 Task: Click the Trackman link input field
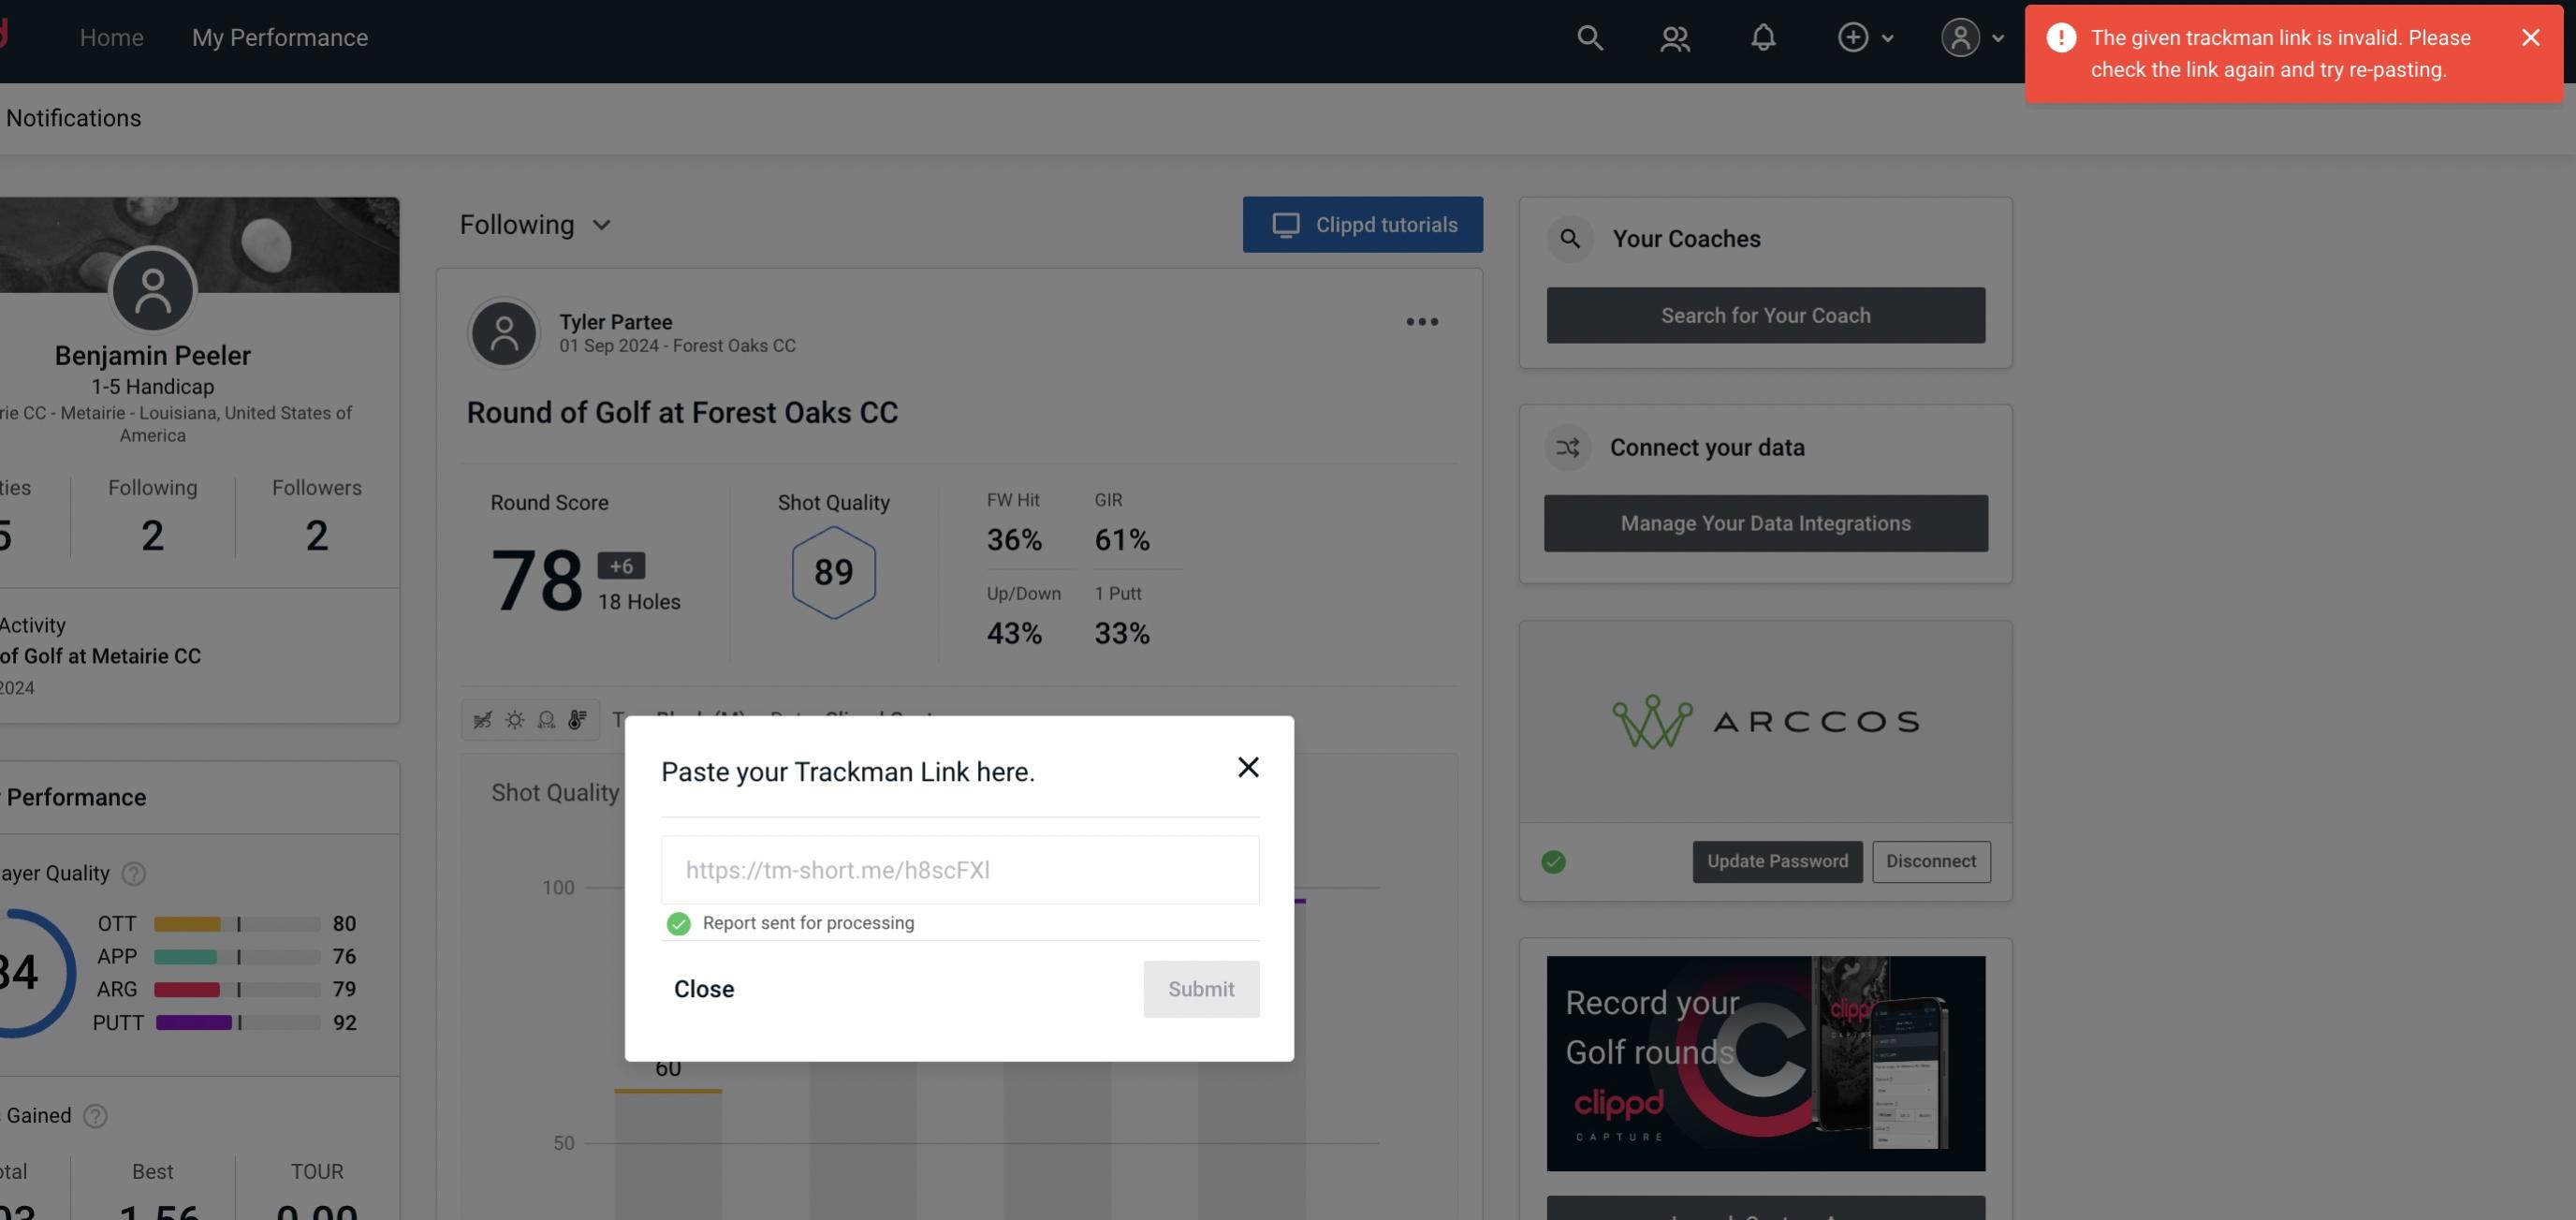pos(959,868)
